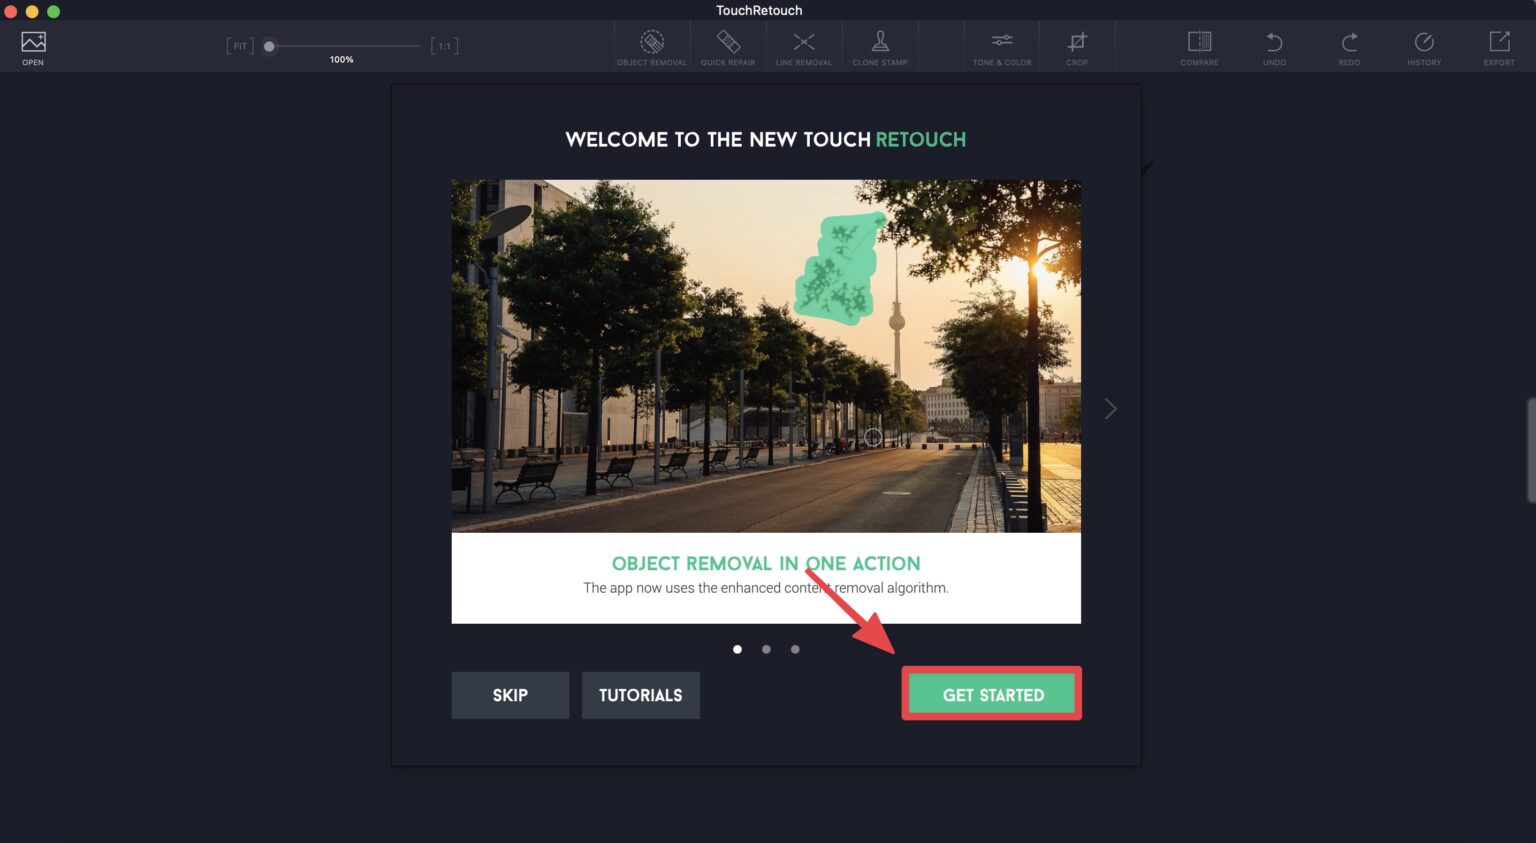Open the History panel
This screenshot has height=843, width=1536.
click(1424, 46)
